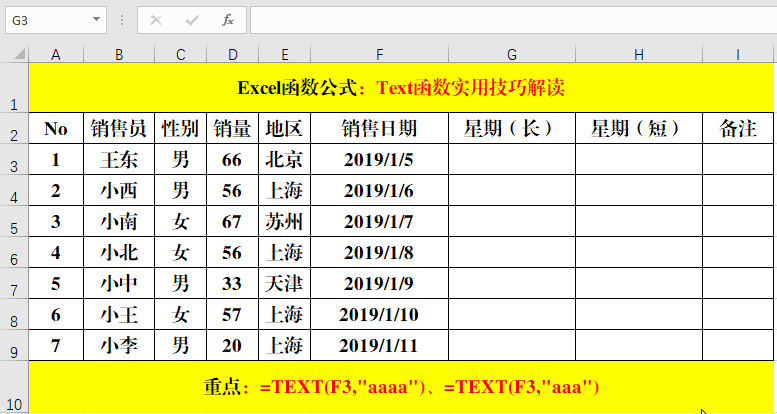The height and width of the screenshot is (414, 777).
Task: Select the cell containing '小王'
Action: 119,314
